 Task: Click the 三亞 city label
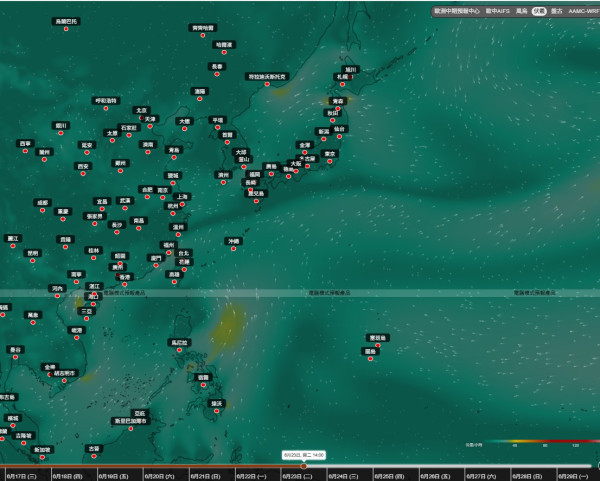coord(86,311)
